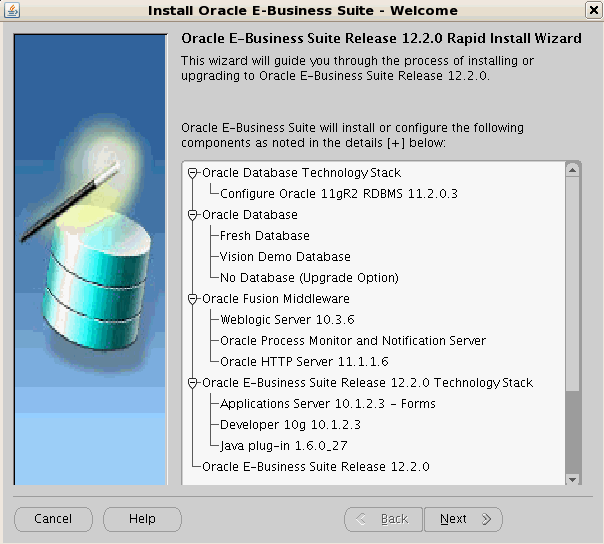Select Java plug-in 1.6.0_27 entry
The width and height of the screenshot is (604, 544).
[x=284, y=446]
